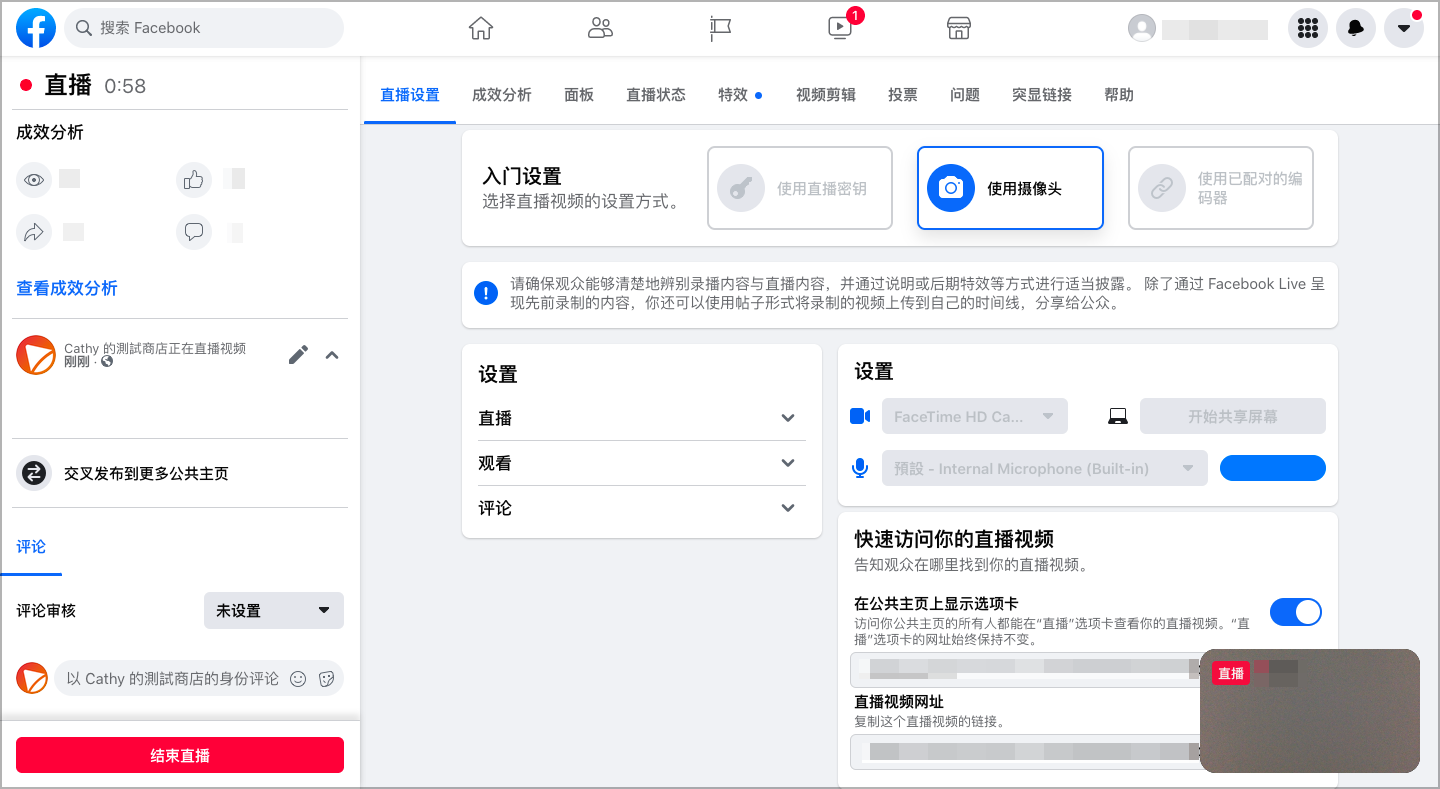The image size is (1440, 789).
Task: Click the red 直播 badge on preview
Action: coord(1231,673)
